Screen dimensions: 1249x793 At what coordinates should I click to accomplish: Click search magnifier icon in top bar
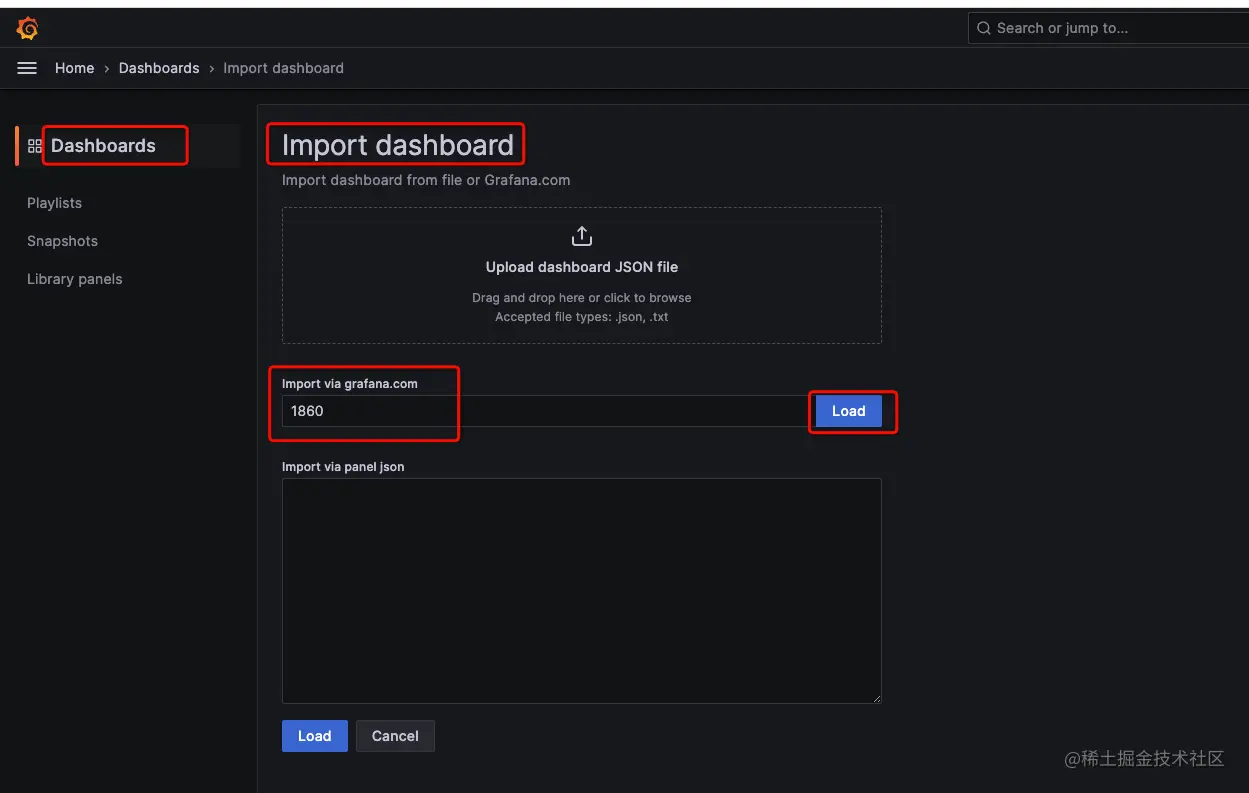984,28
